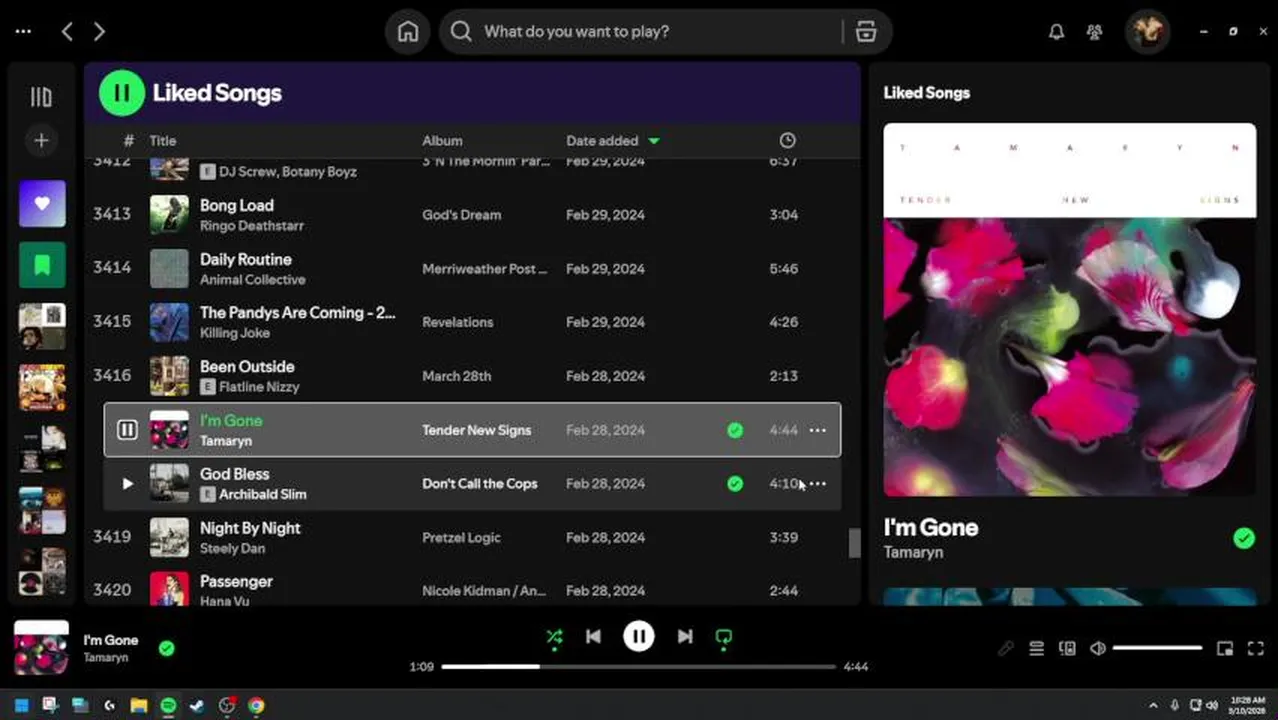Toggle liked check on God Bless row
Image resolution: width=1278 pixels, height=720 pixels.
pos(735,484)
